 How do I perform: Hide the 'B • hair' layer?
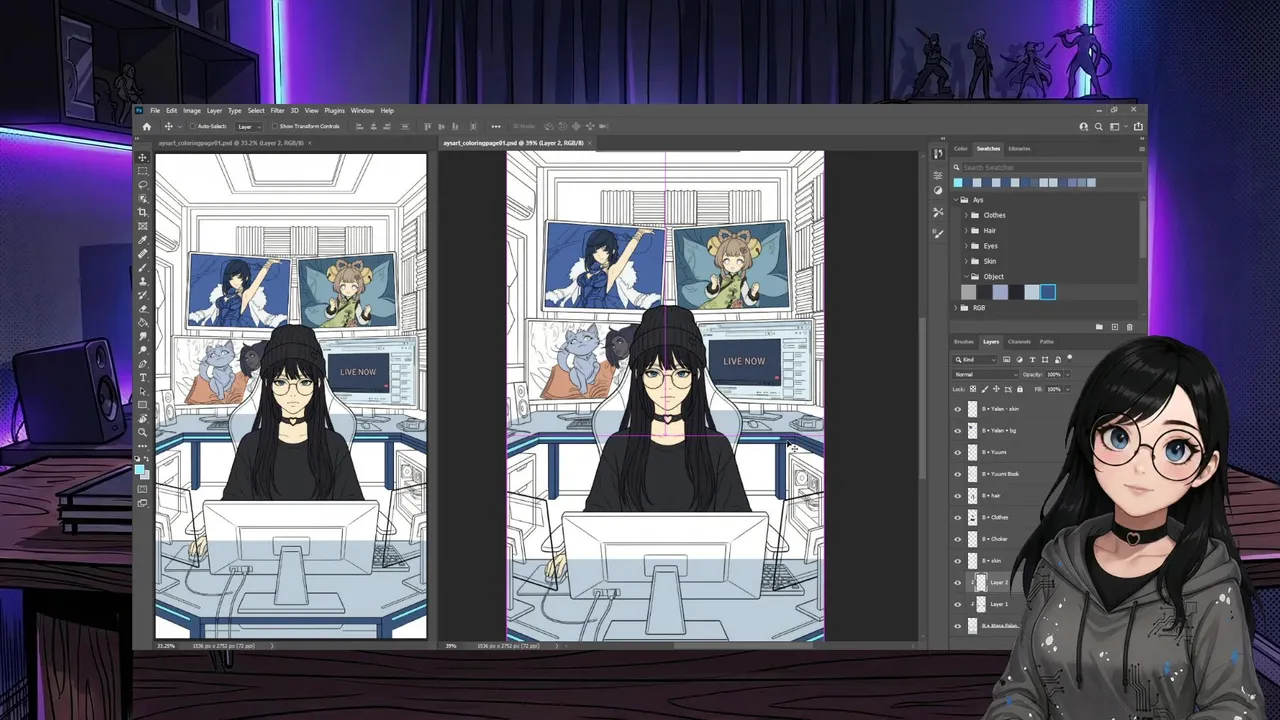pyautogui.click(x=957, y=495)
